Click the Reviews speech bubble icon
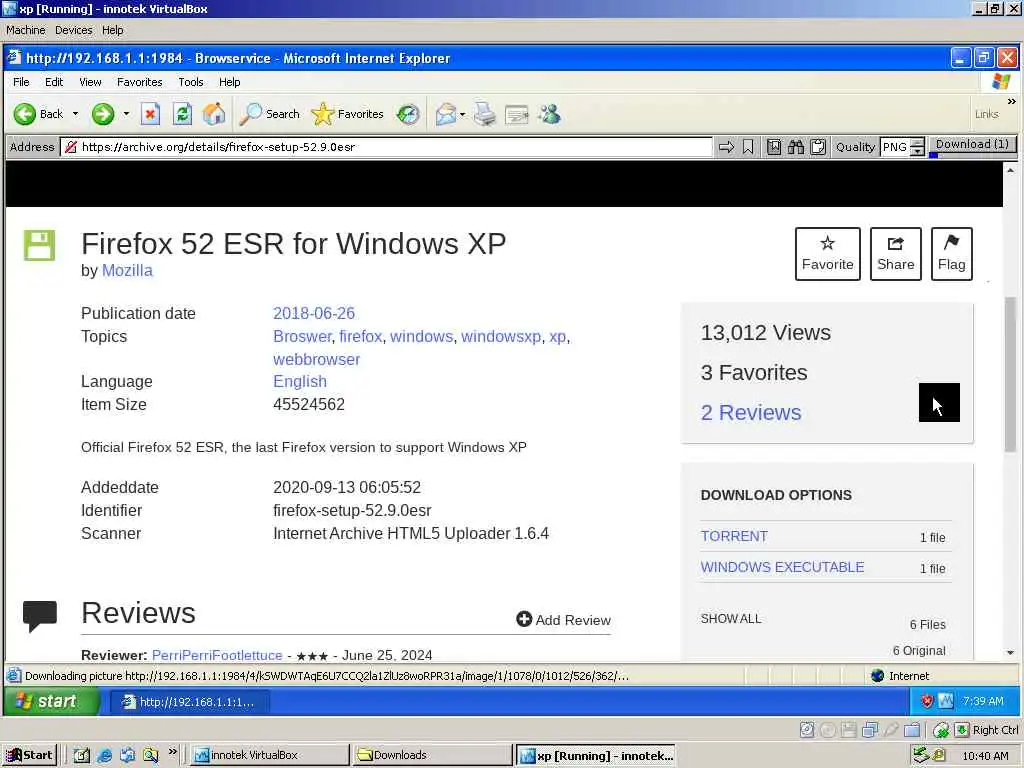Viewport: 1024px width, 768px height. 40,616
